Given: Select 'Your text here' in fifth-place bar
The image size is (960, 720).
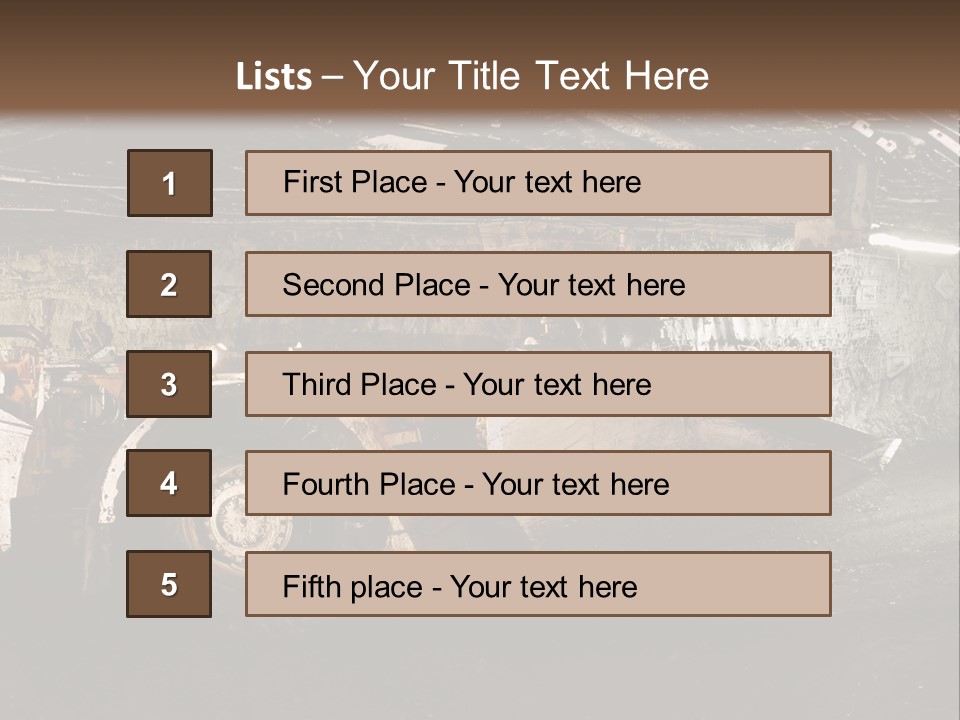Looking at the screenshot, I should tap(543, 586).
